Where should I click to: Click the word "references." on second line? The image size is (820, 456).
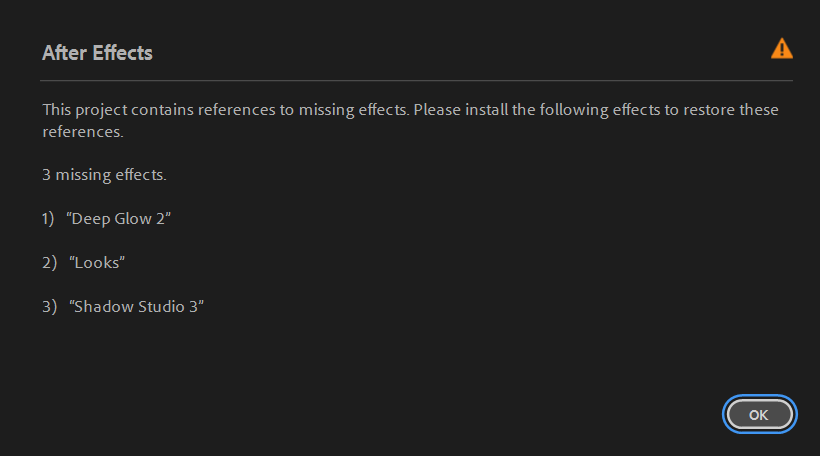(x=82, y=131)
